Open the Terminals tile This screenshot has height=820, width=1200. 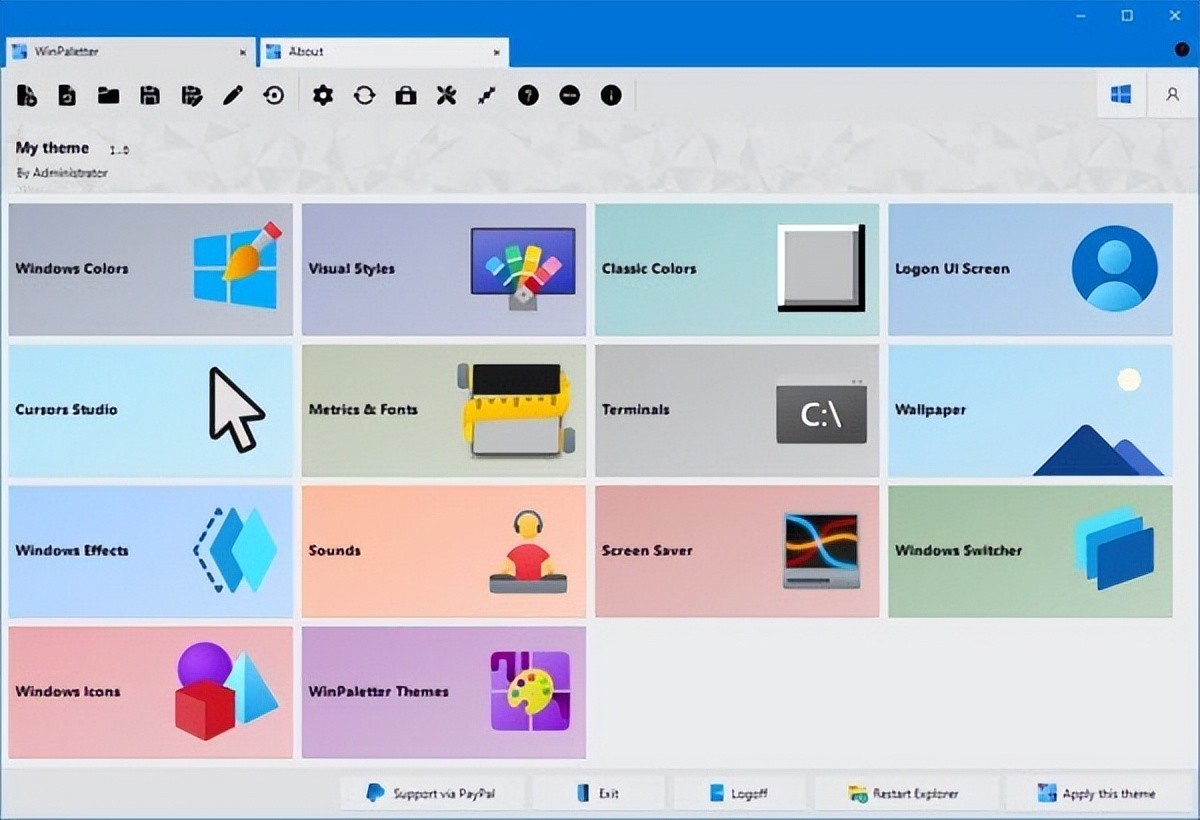pos(737,410)
